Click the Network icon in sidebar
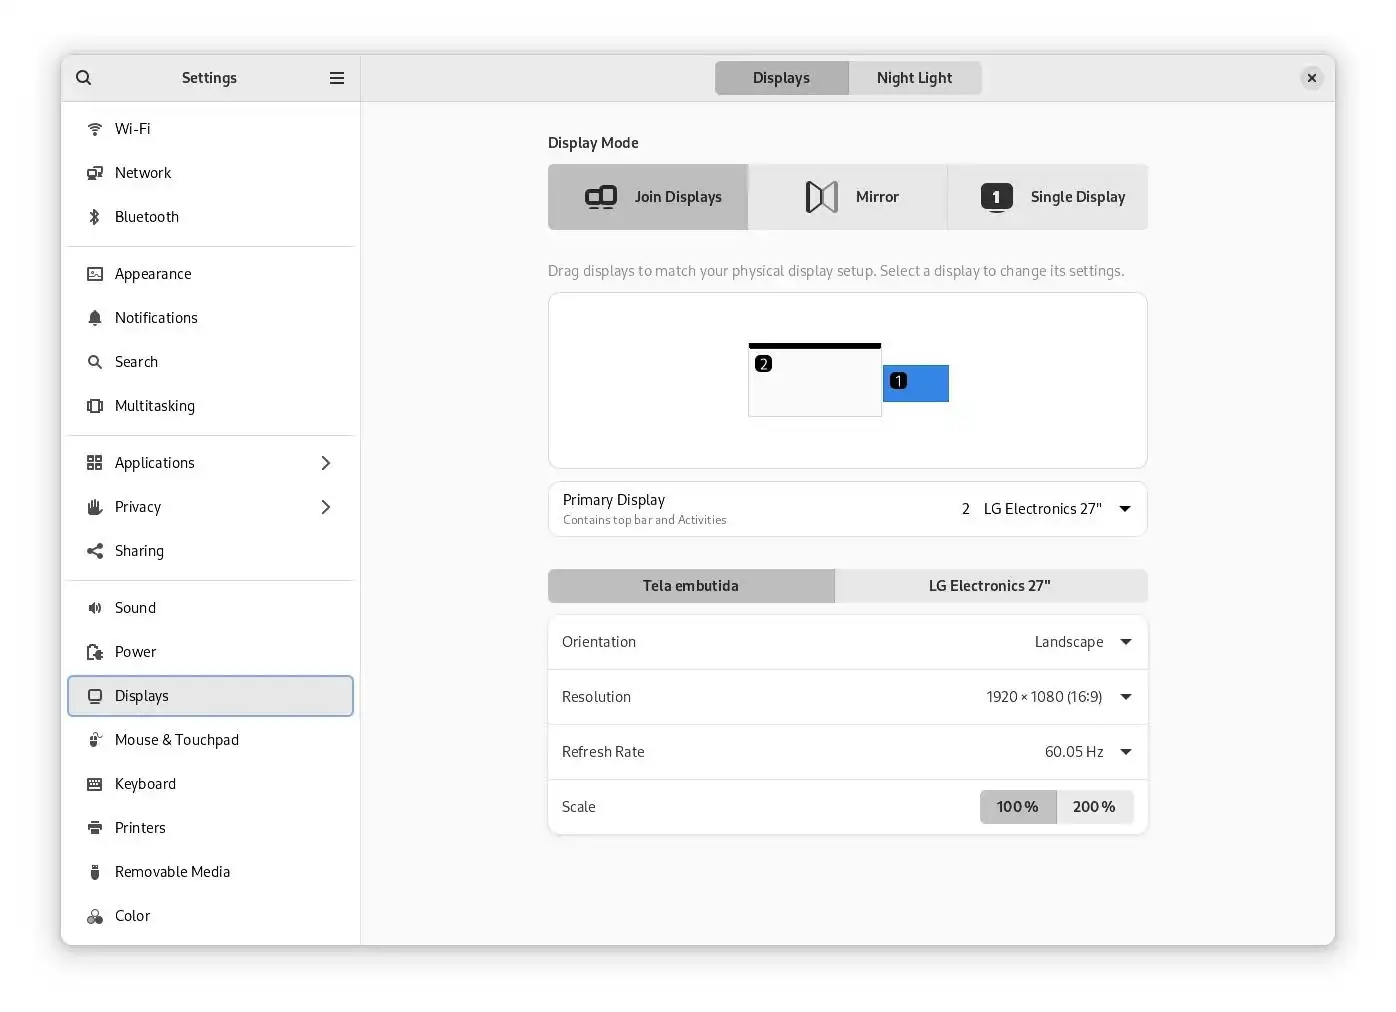 click(95, 173)
